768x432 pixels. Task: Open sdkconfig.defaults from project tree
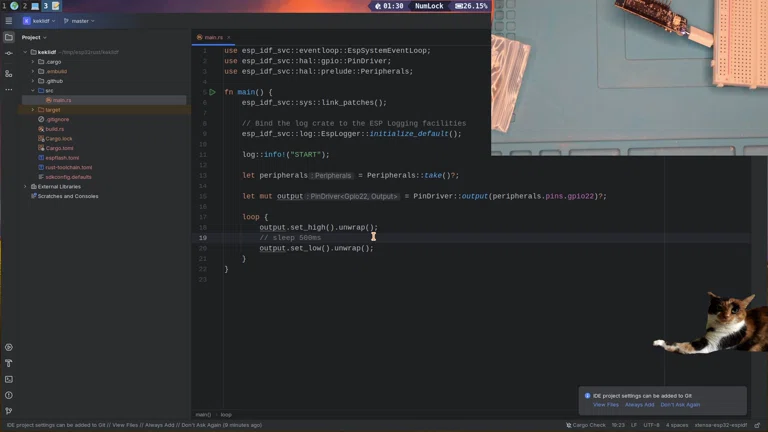(x=68, y=177)
